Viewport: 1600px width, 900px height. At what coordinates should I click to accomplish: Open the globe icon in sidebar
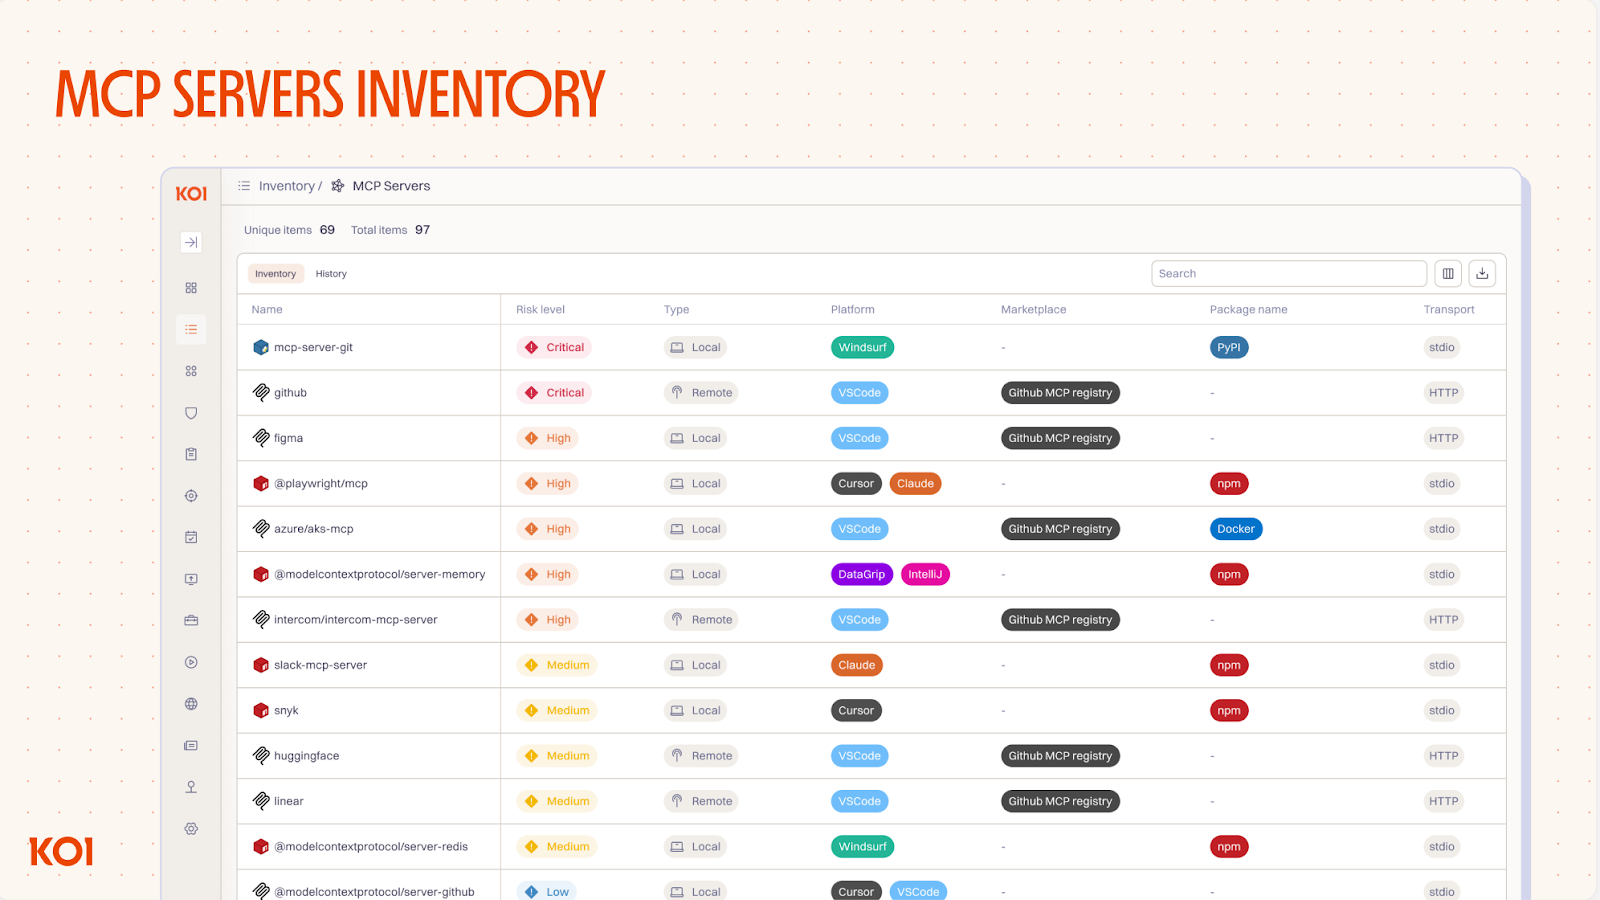[x=191, y=704]
